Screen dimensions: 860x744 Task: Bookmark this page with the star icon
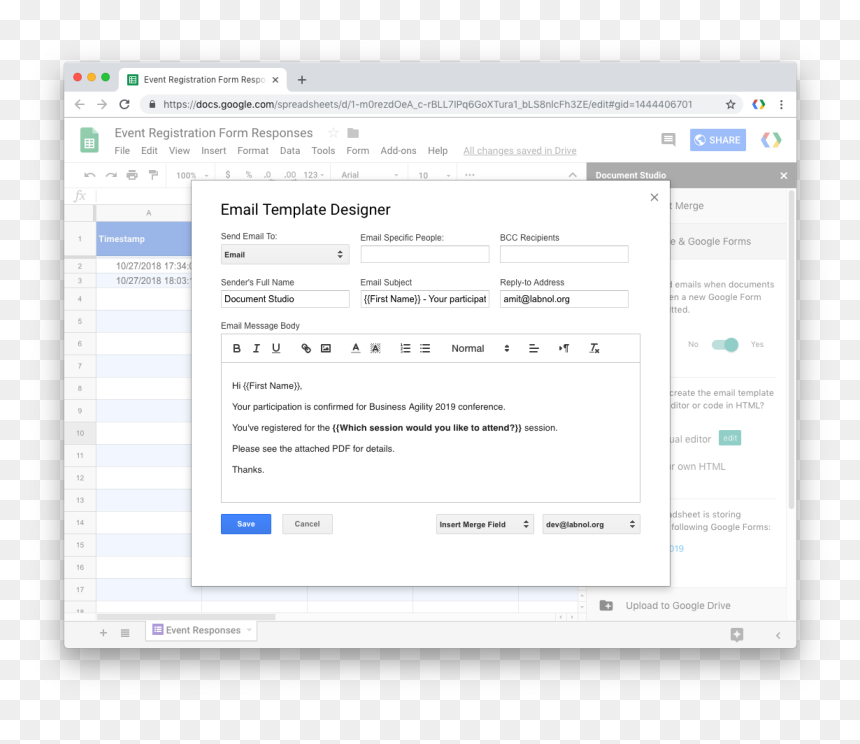click(731, 104)
